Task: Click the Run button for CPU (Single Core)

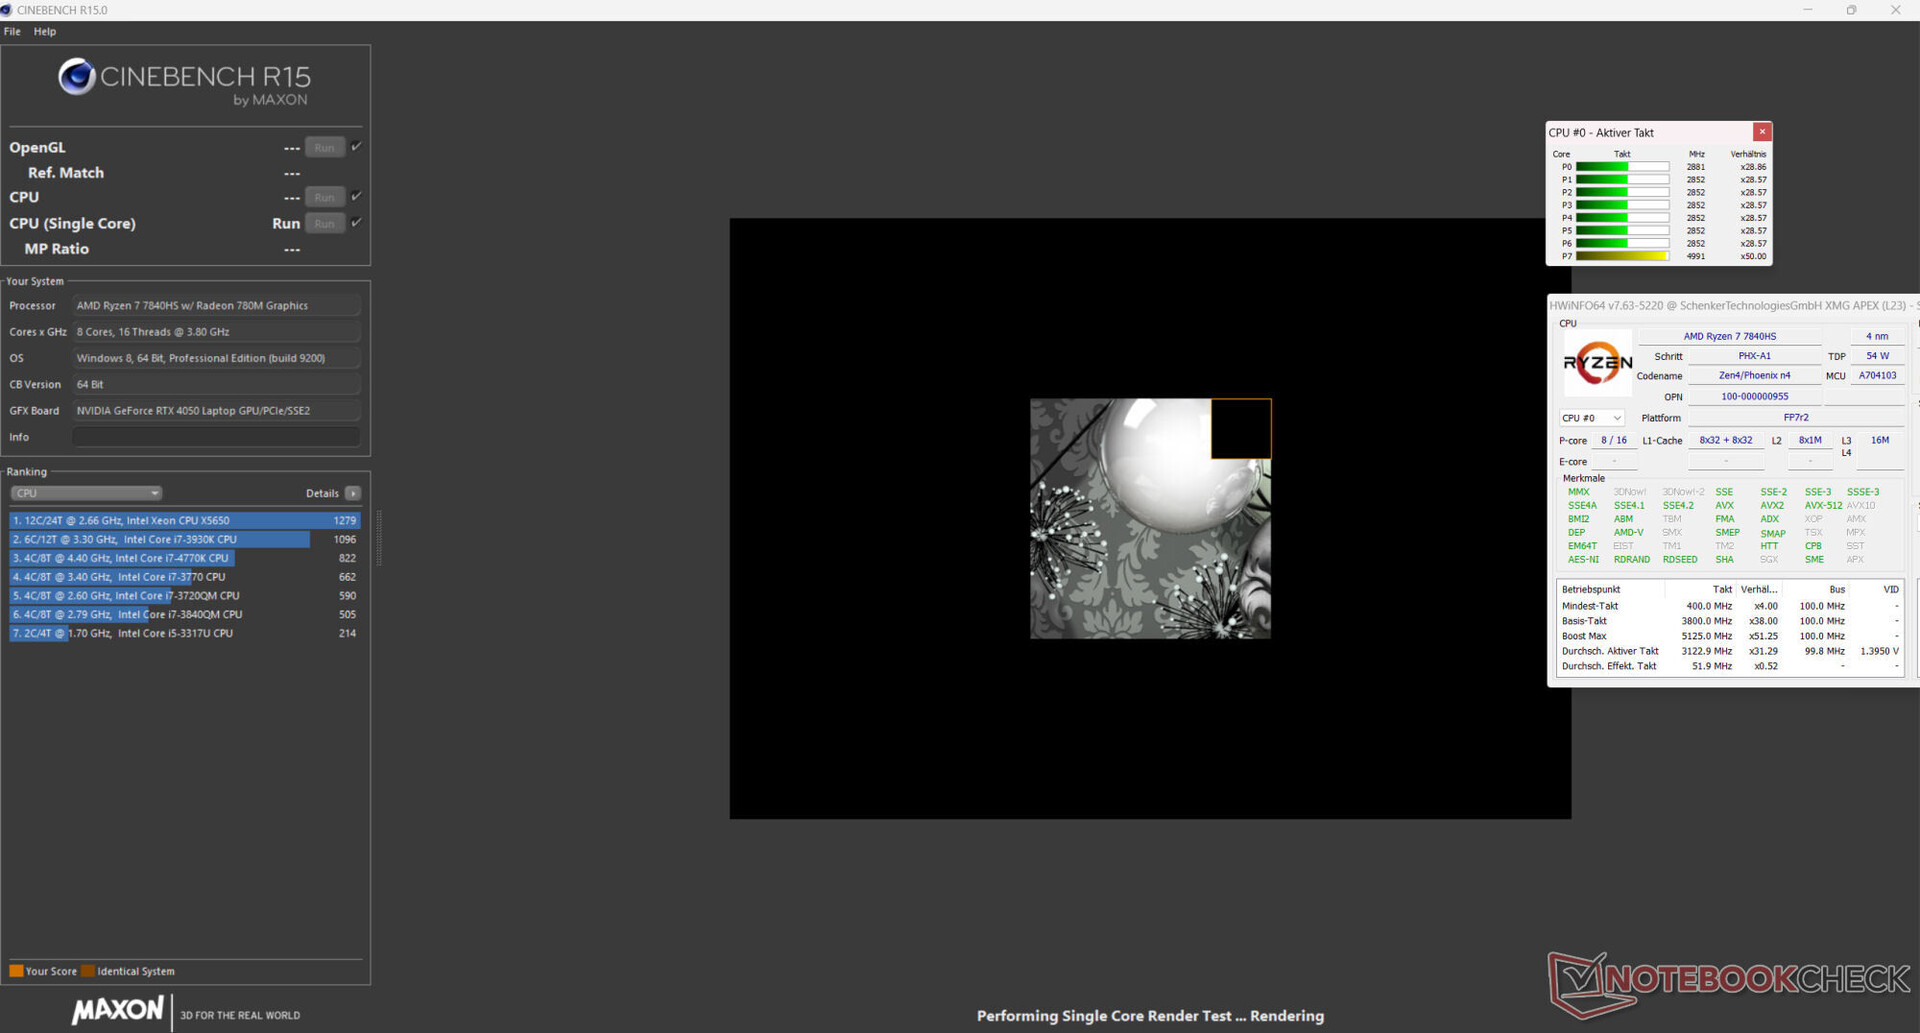Action: pos(325,223)
